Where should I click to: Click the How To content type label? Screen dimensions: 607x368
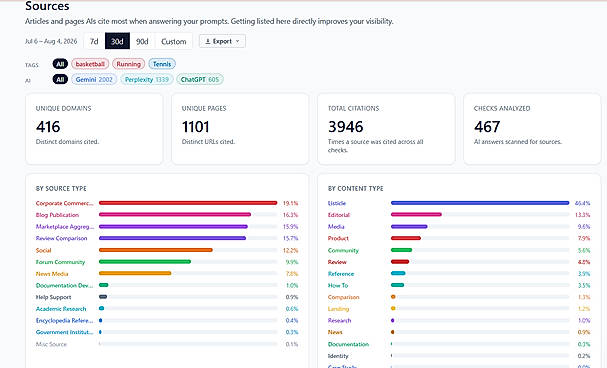pyautogui.click(x=338, y=285)
